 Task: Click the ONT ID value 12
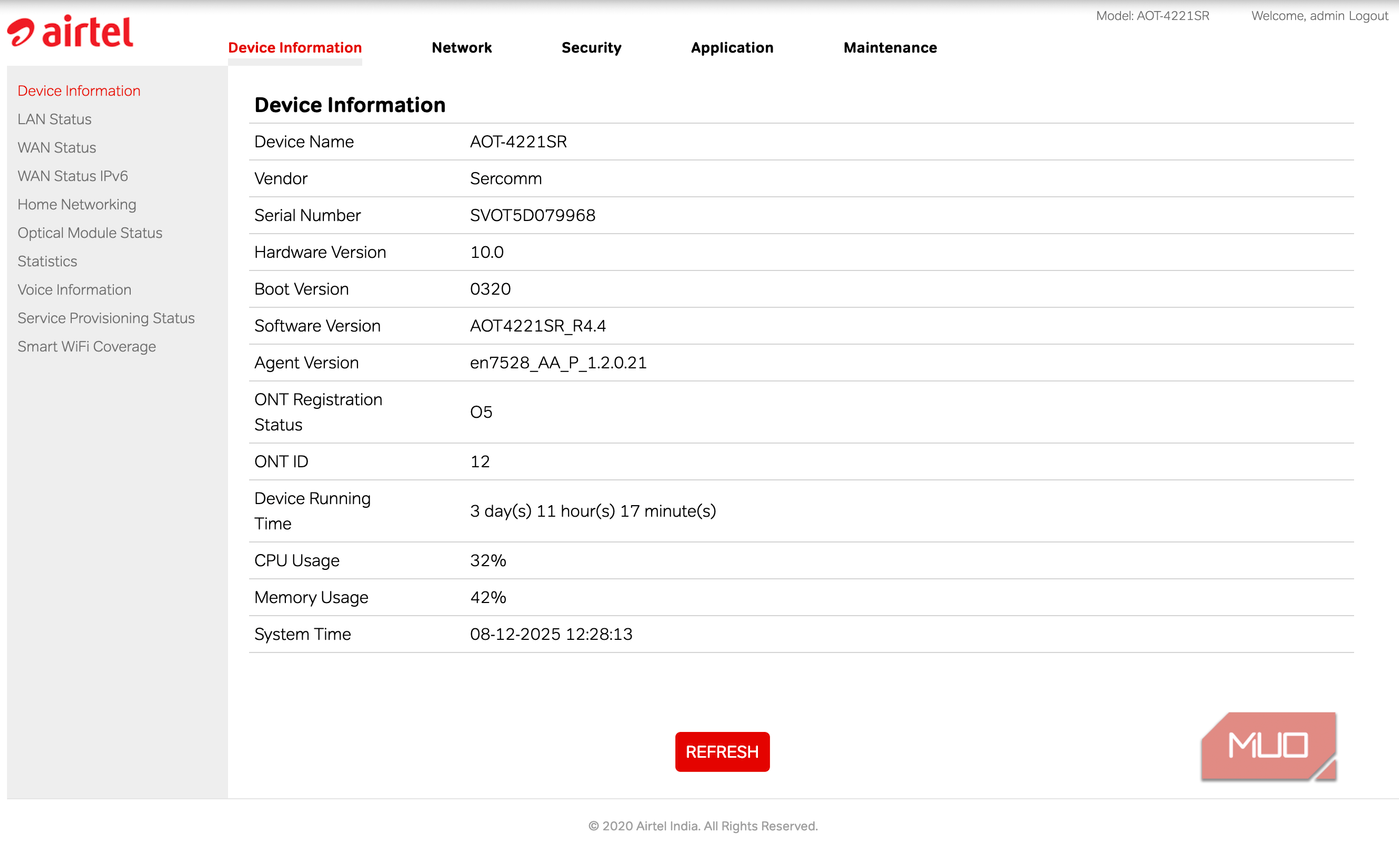click(x=480, y=462)
